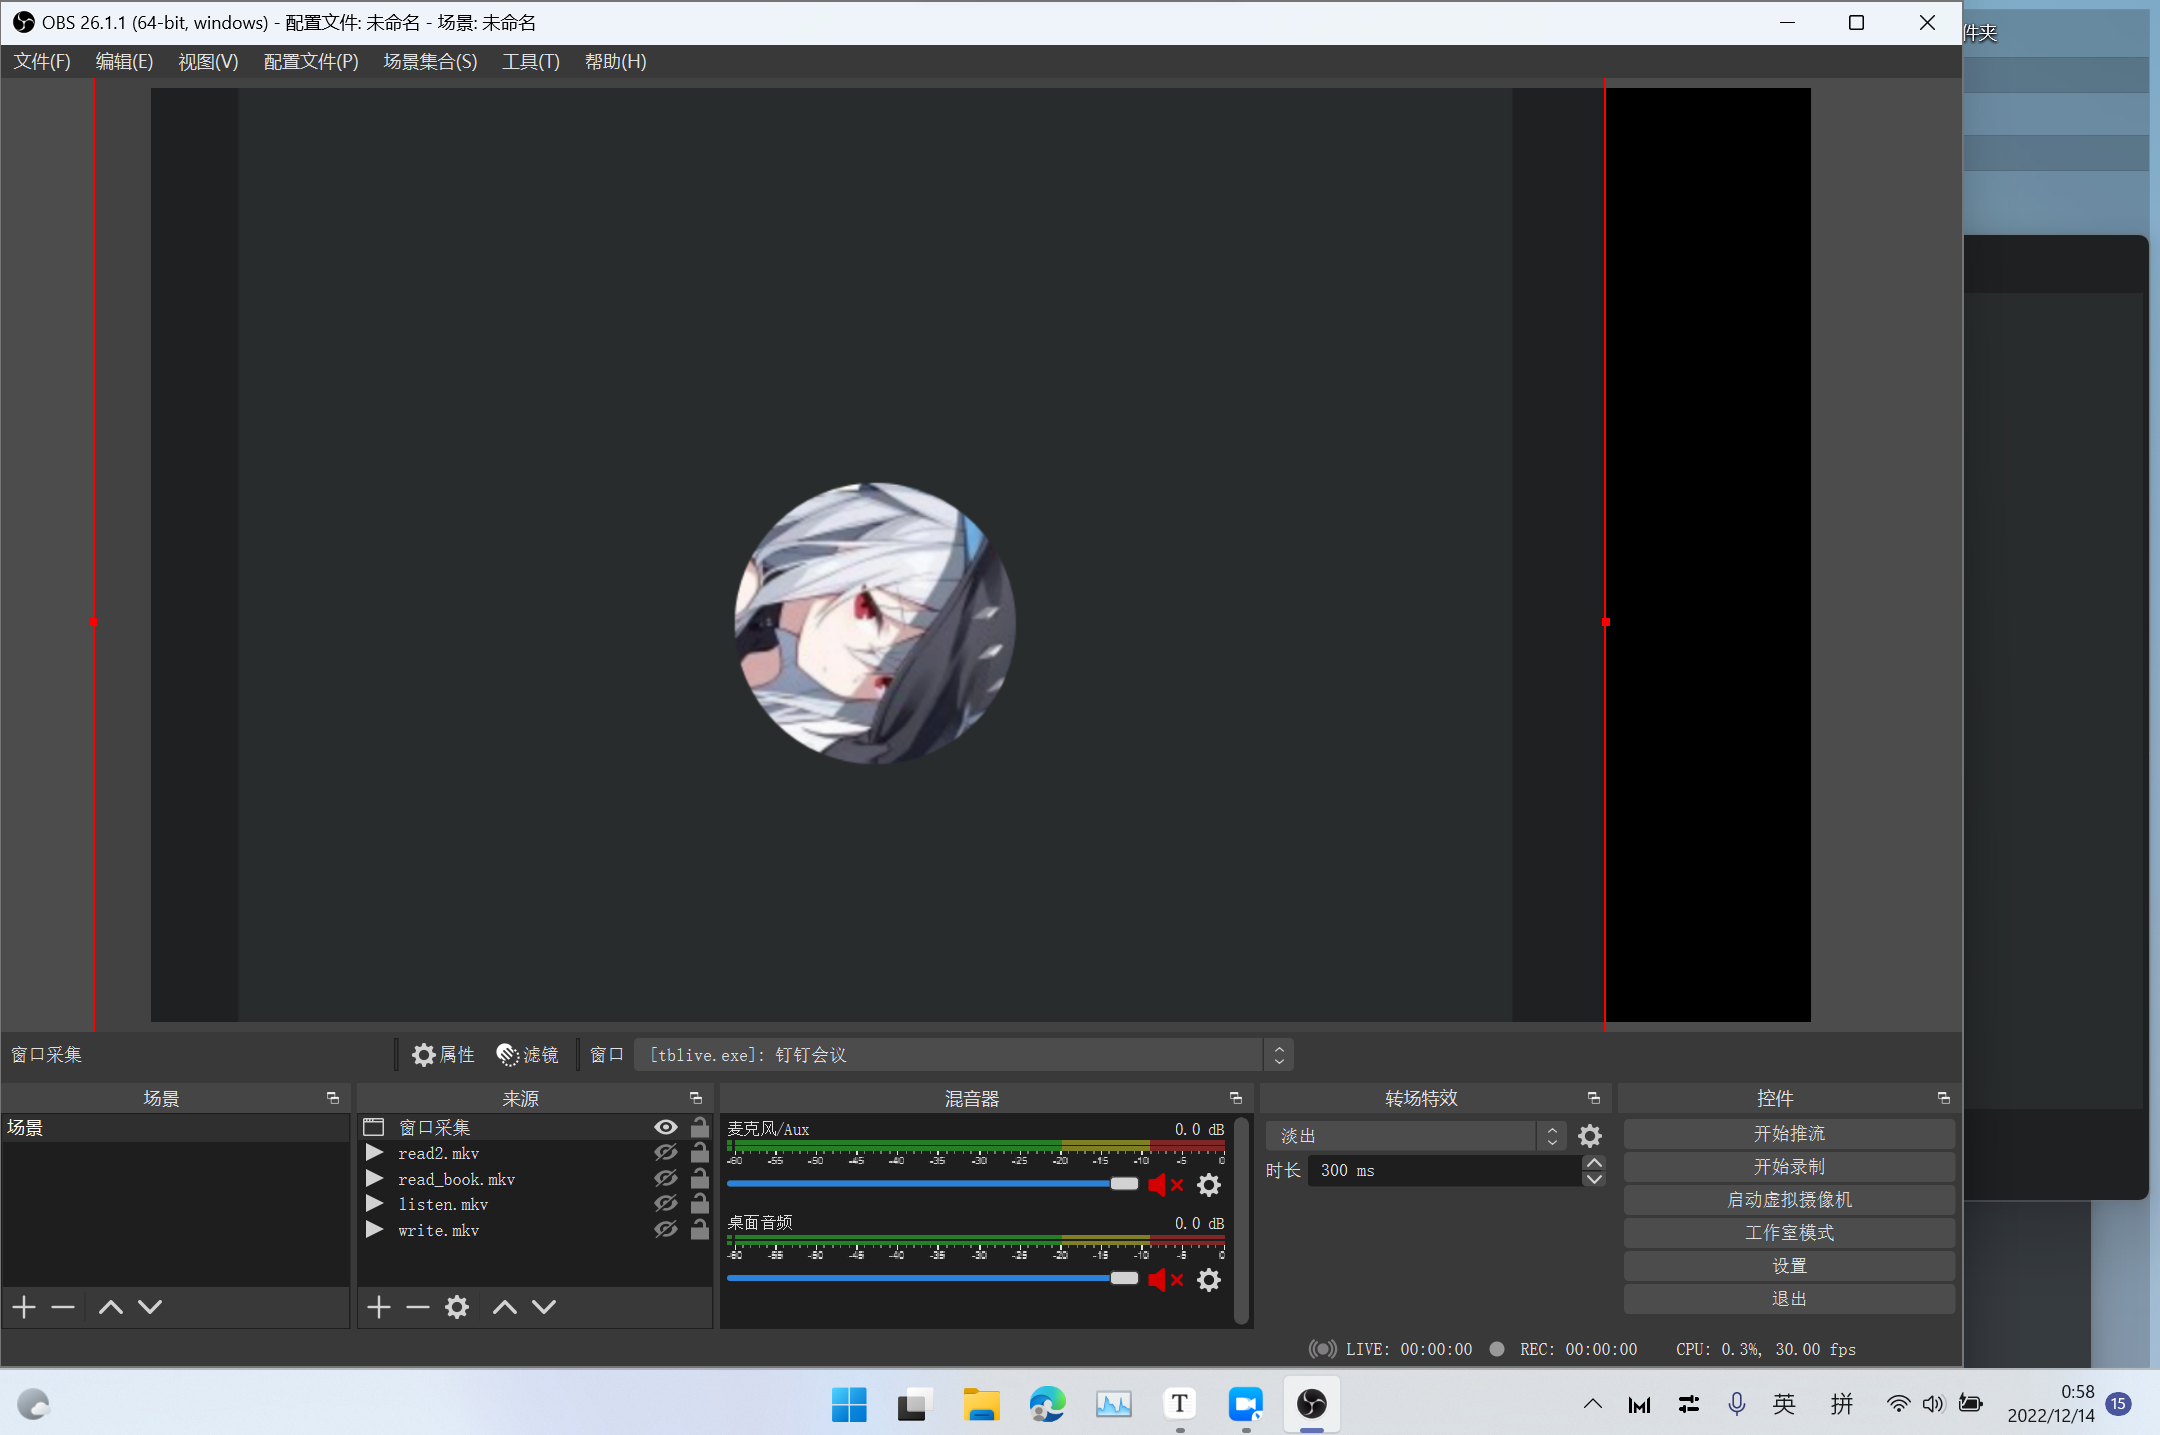Hide the 窗口采集 source via eye icon
This screenshot has width=2160, height=1435.
pyautogui.click(x=666, y=1127)
